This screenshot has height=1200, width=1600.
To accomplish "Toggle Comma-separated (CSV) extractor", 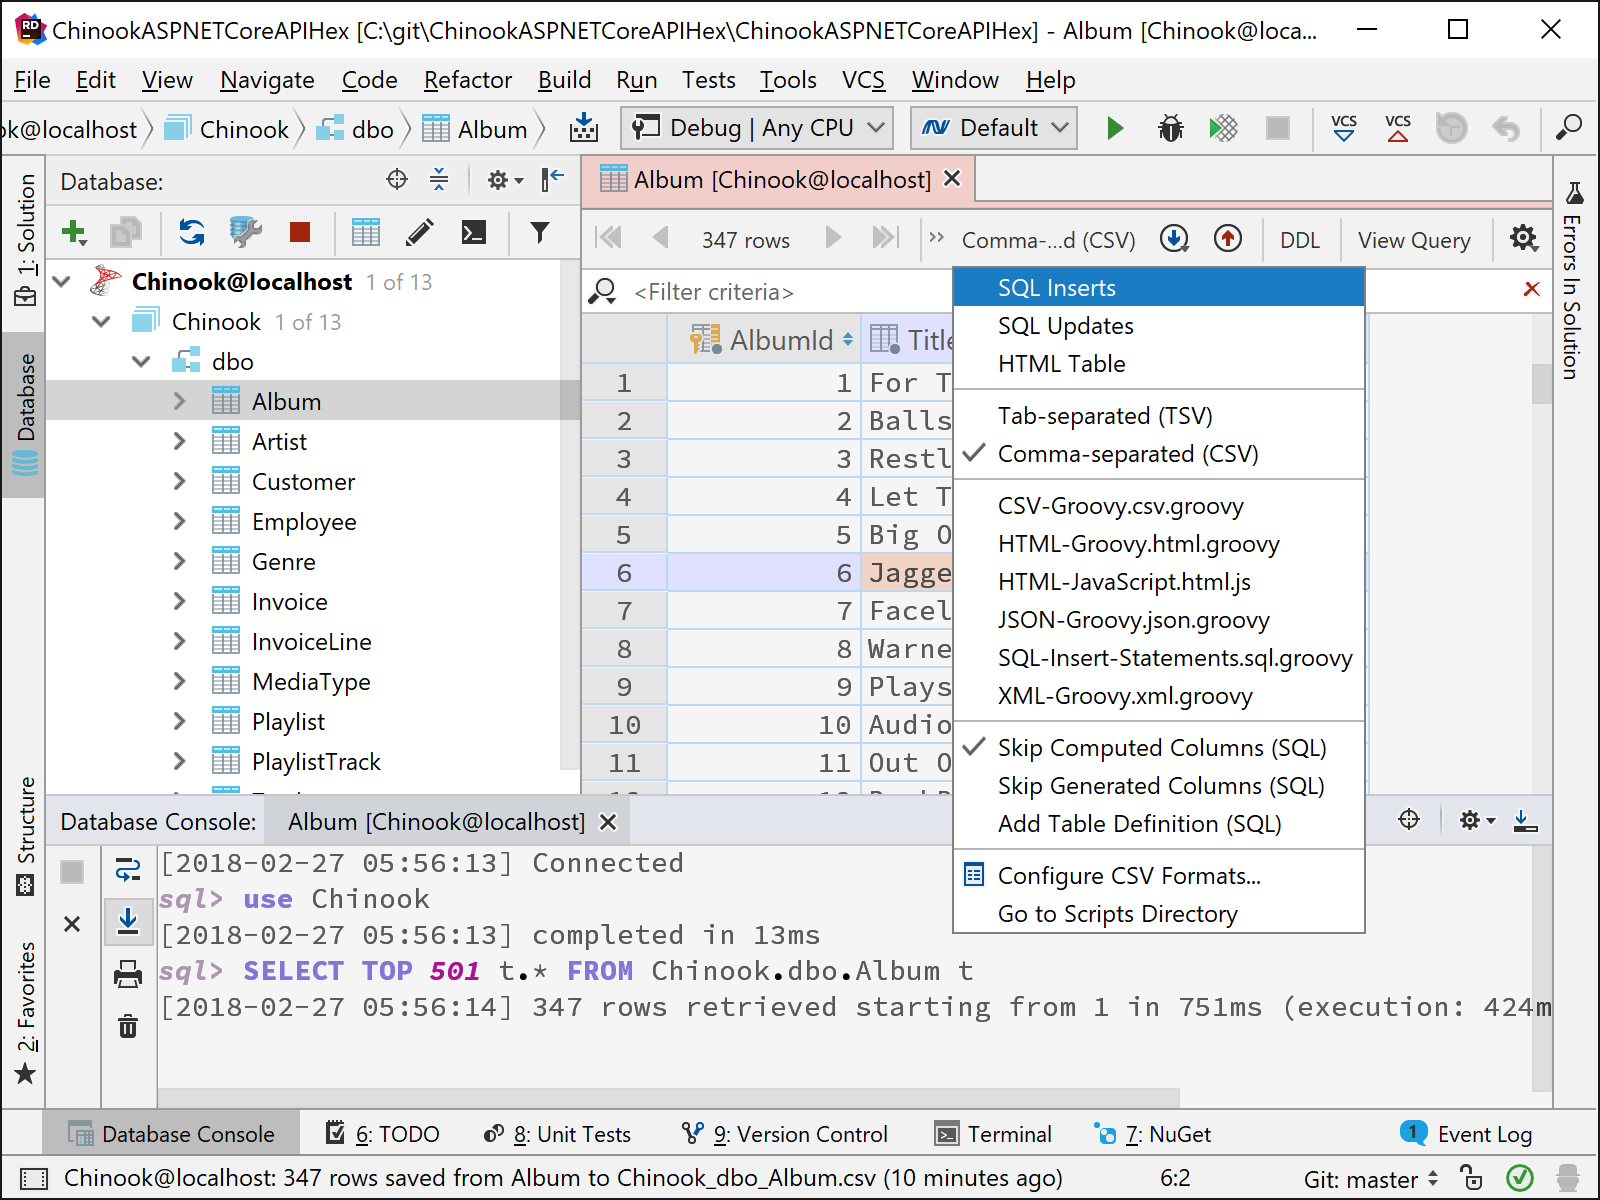I will (x=1160, y=454).
